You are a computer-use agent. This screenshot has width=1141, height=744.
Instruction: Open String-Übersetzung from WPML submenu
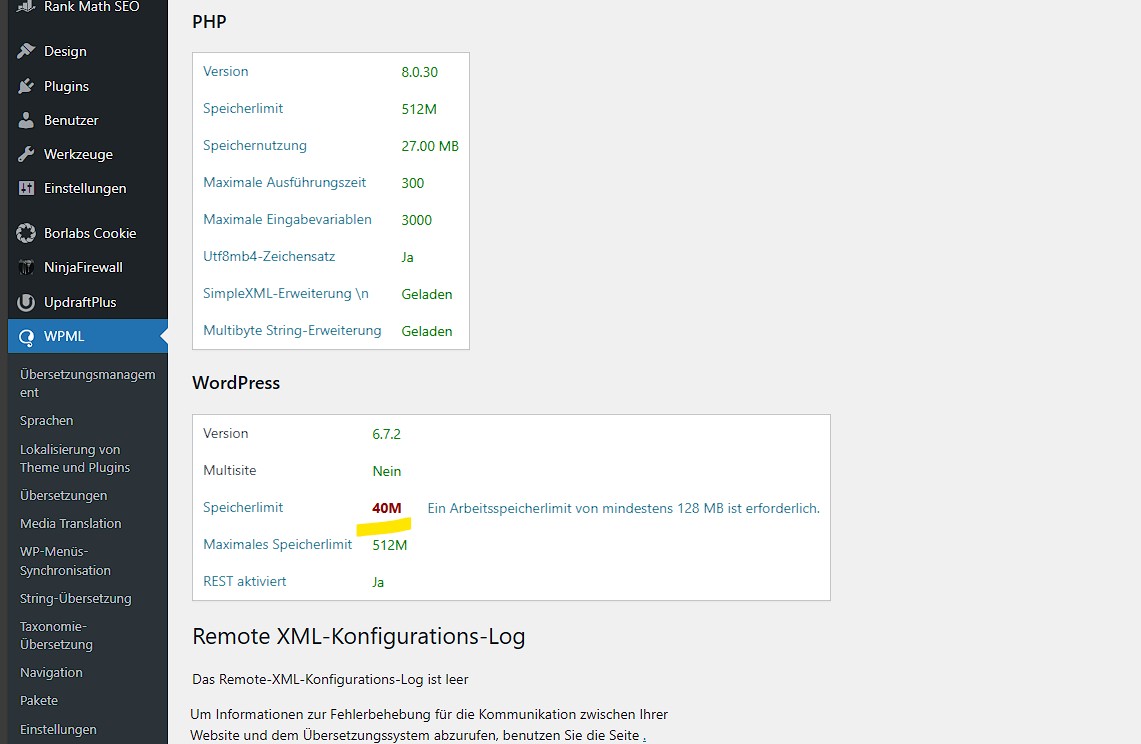pyautogui.click(x=75, y=599)
